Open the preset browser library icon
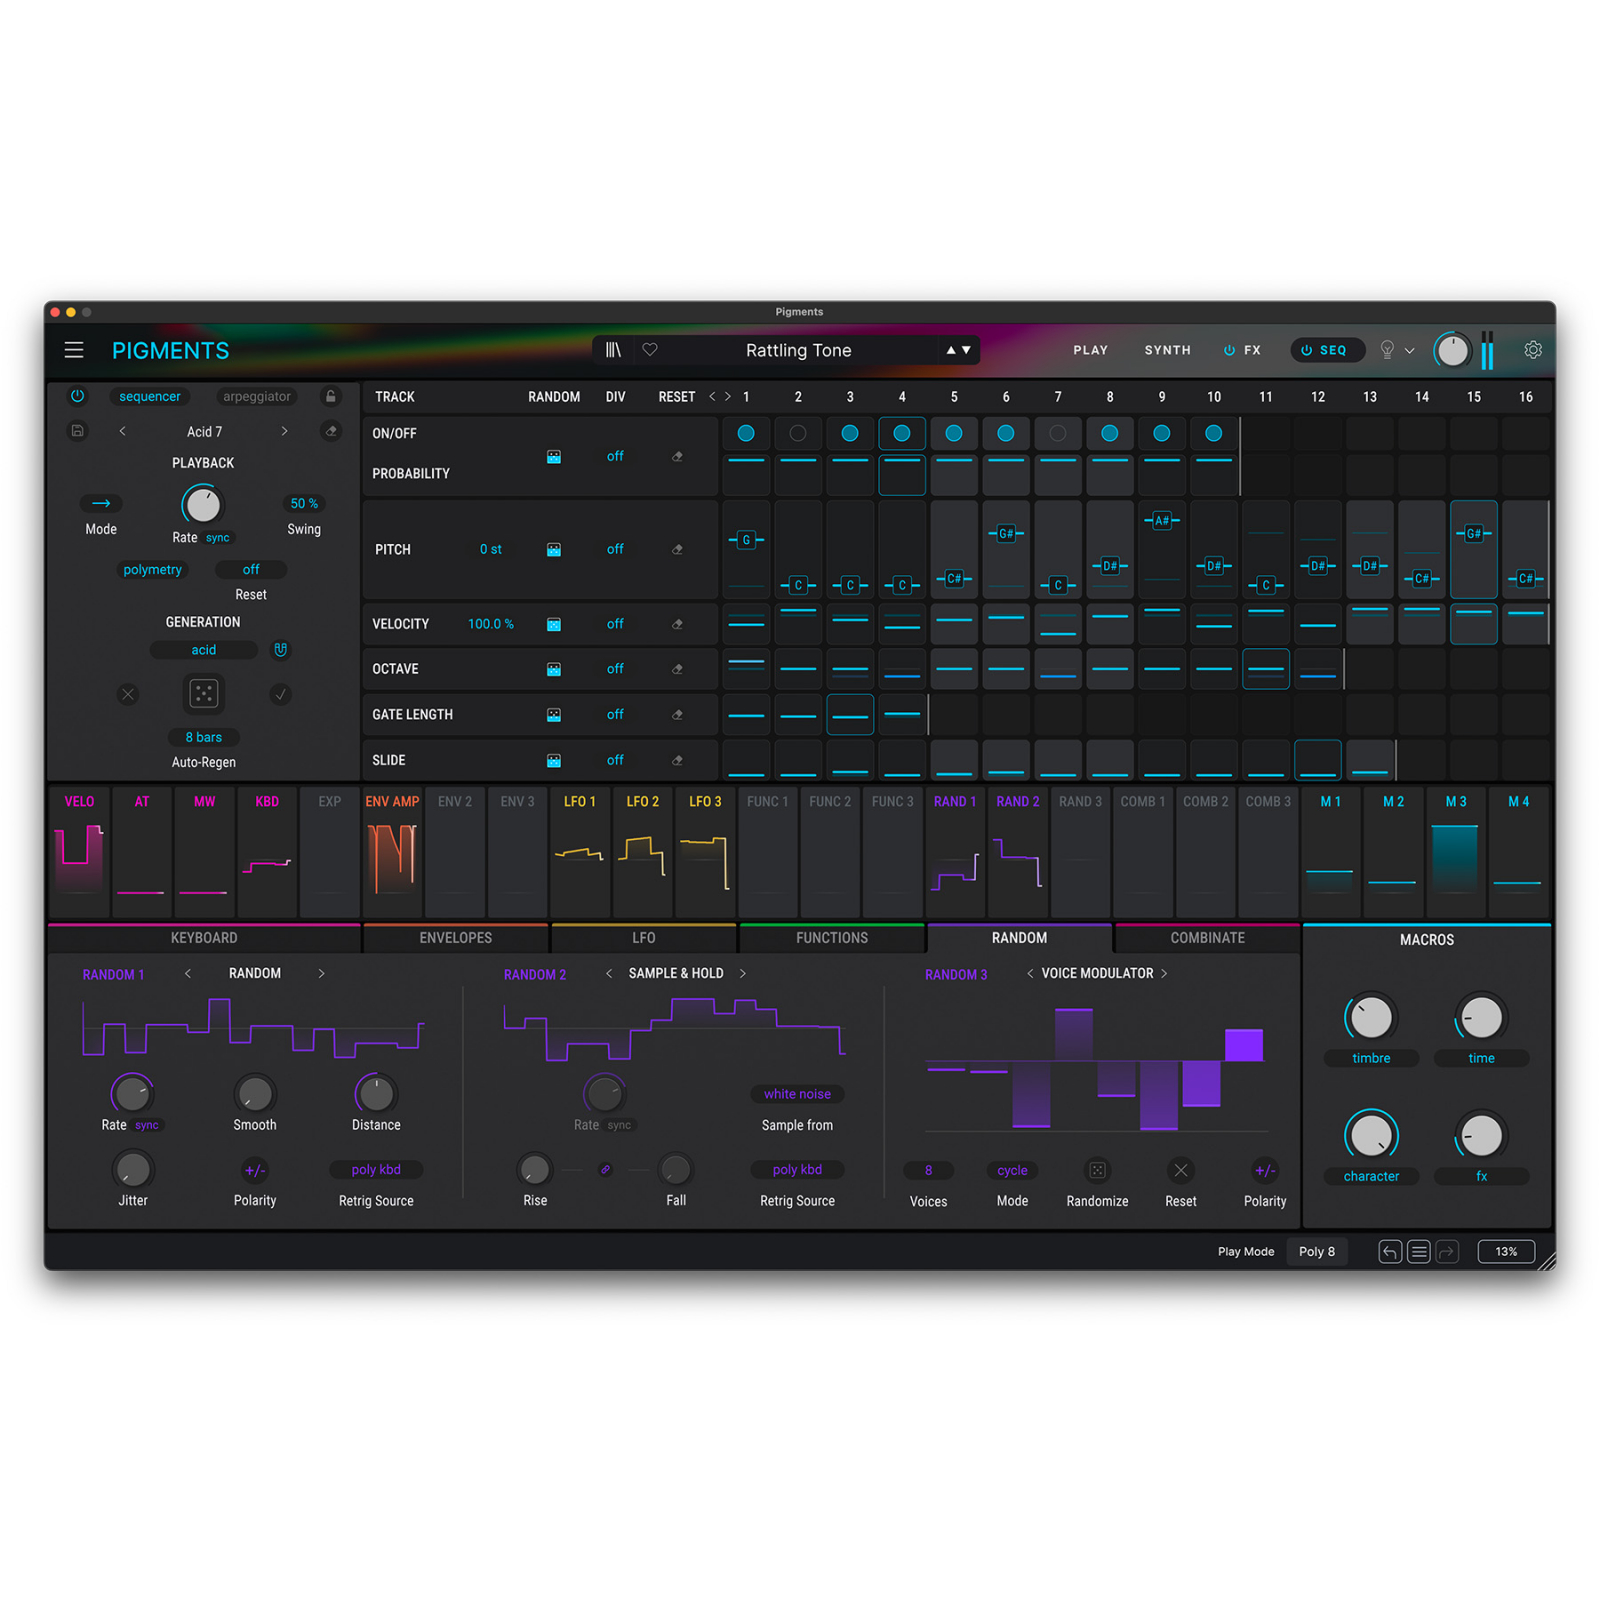The image size is (1600, 1600). point(613,350)
